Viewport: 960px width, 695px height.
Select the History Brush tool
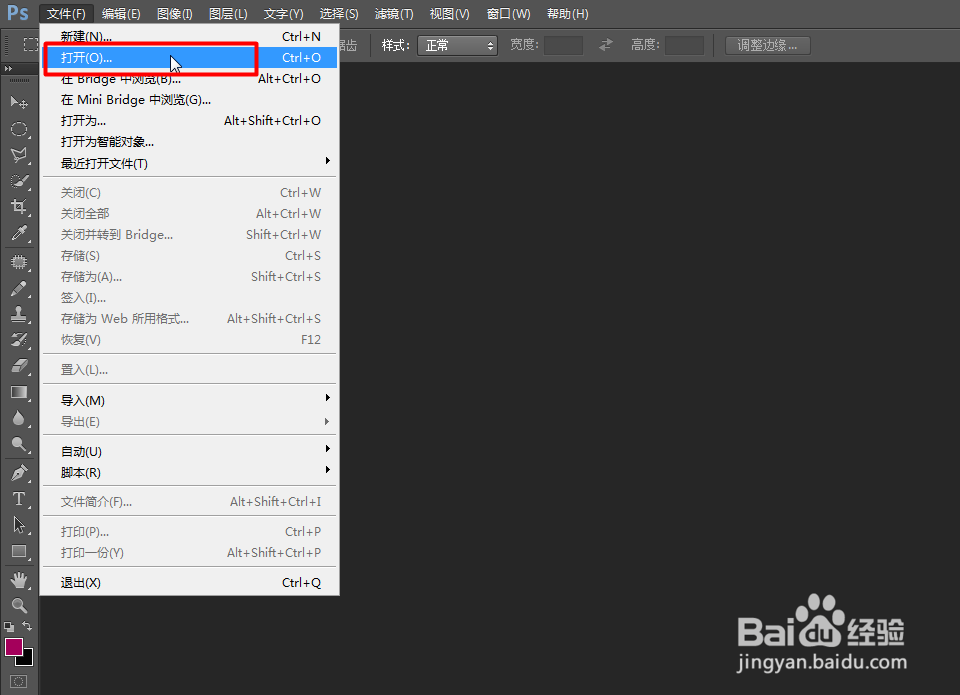click(x=19, y=340)
